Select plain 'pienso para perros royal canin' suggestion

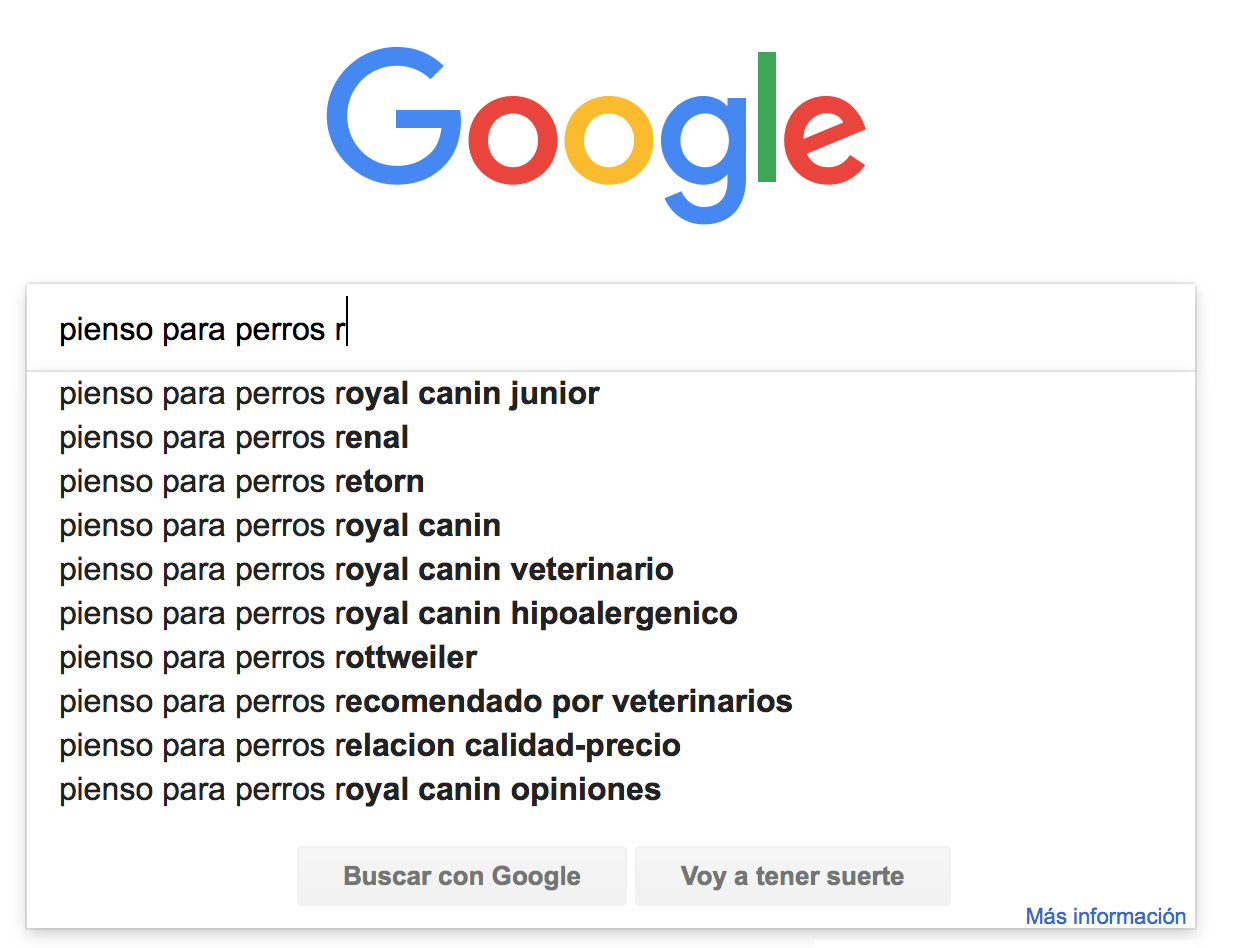coord(611,526)
